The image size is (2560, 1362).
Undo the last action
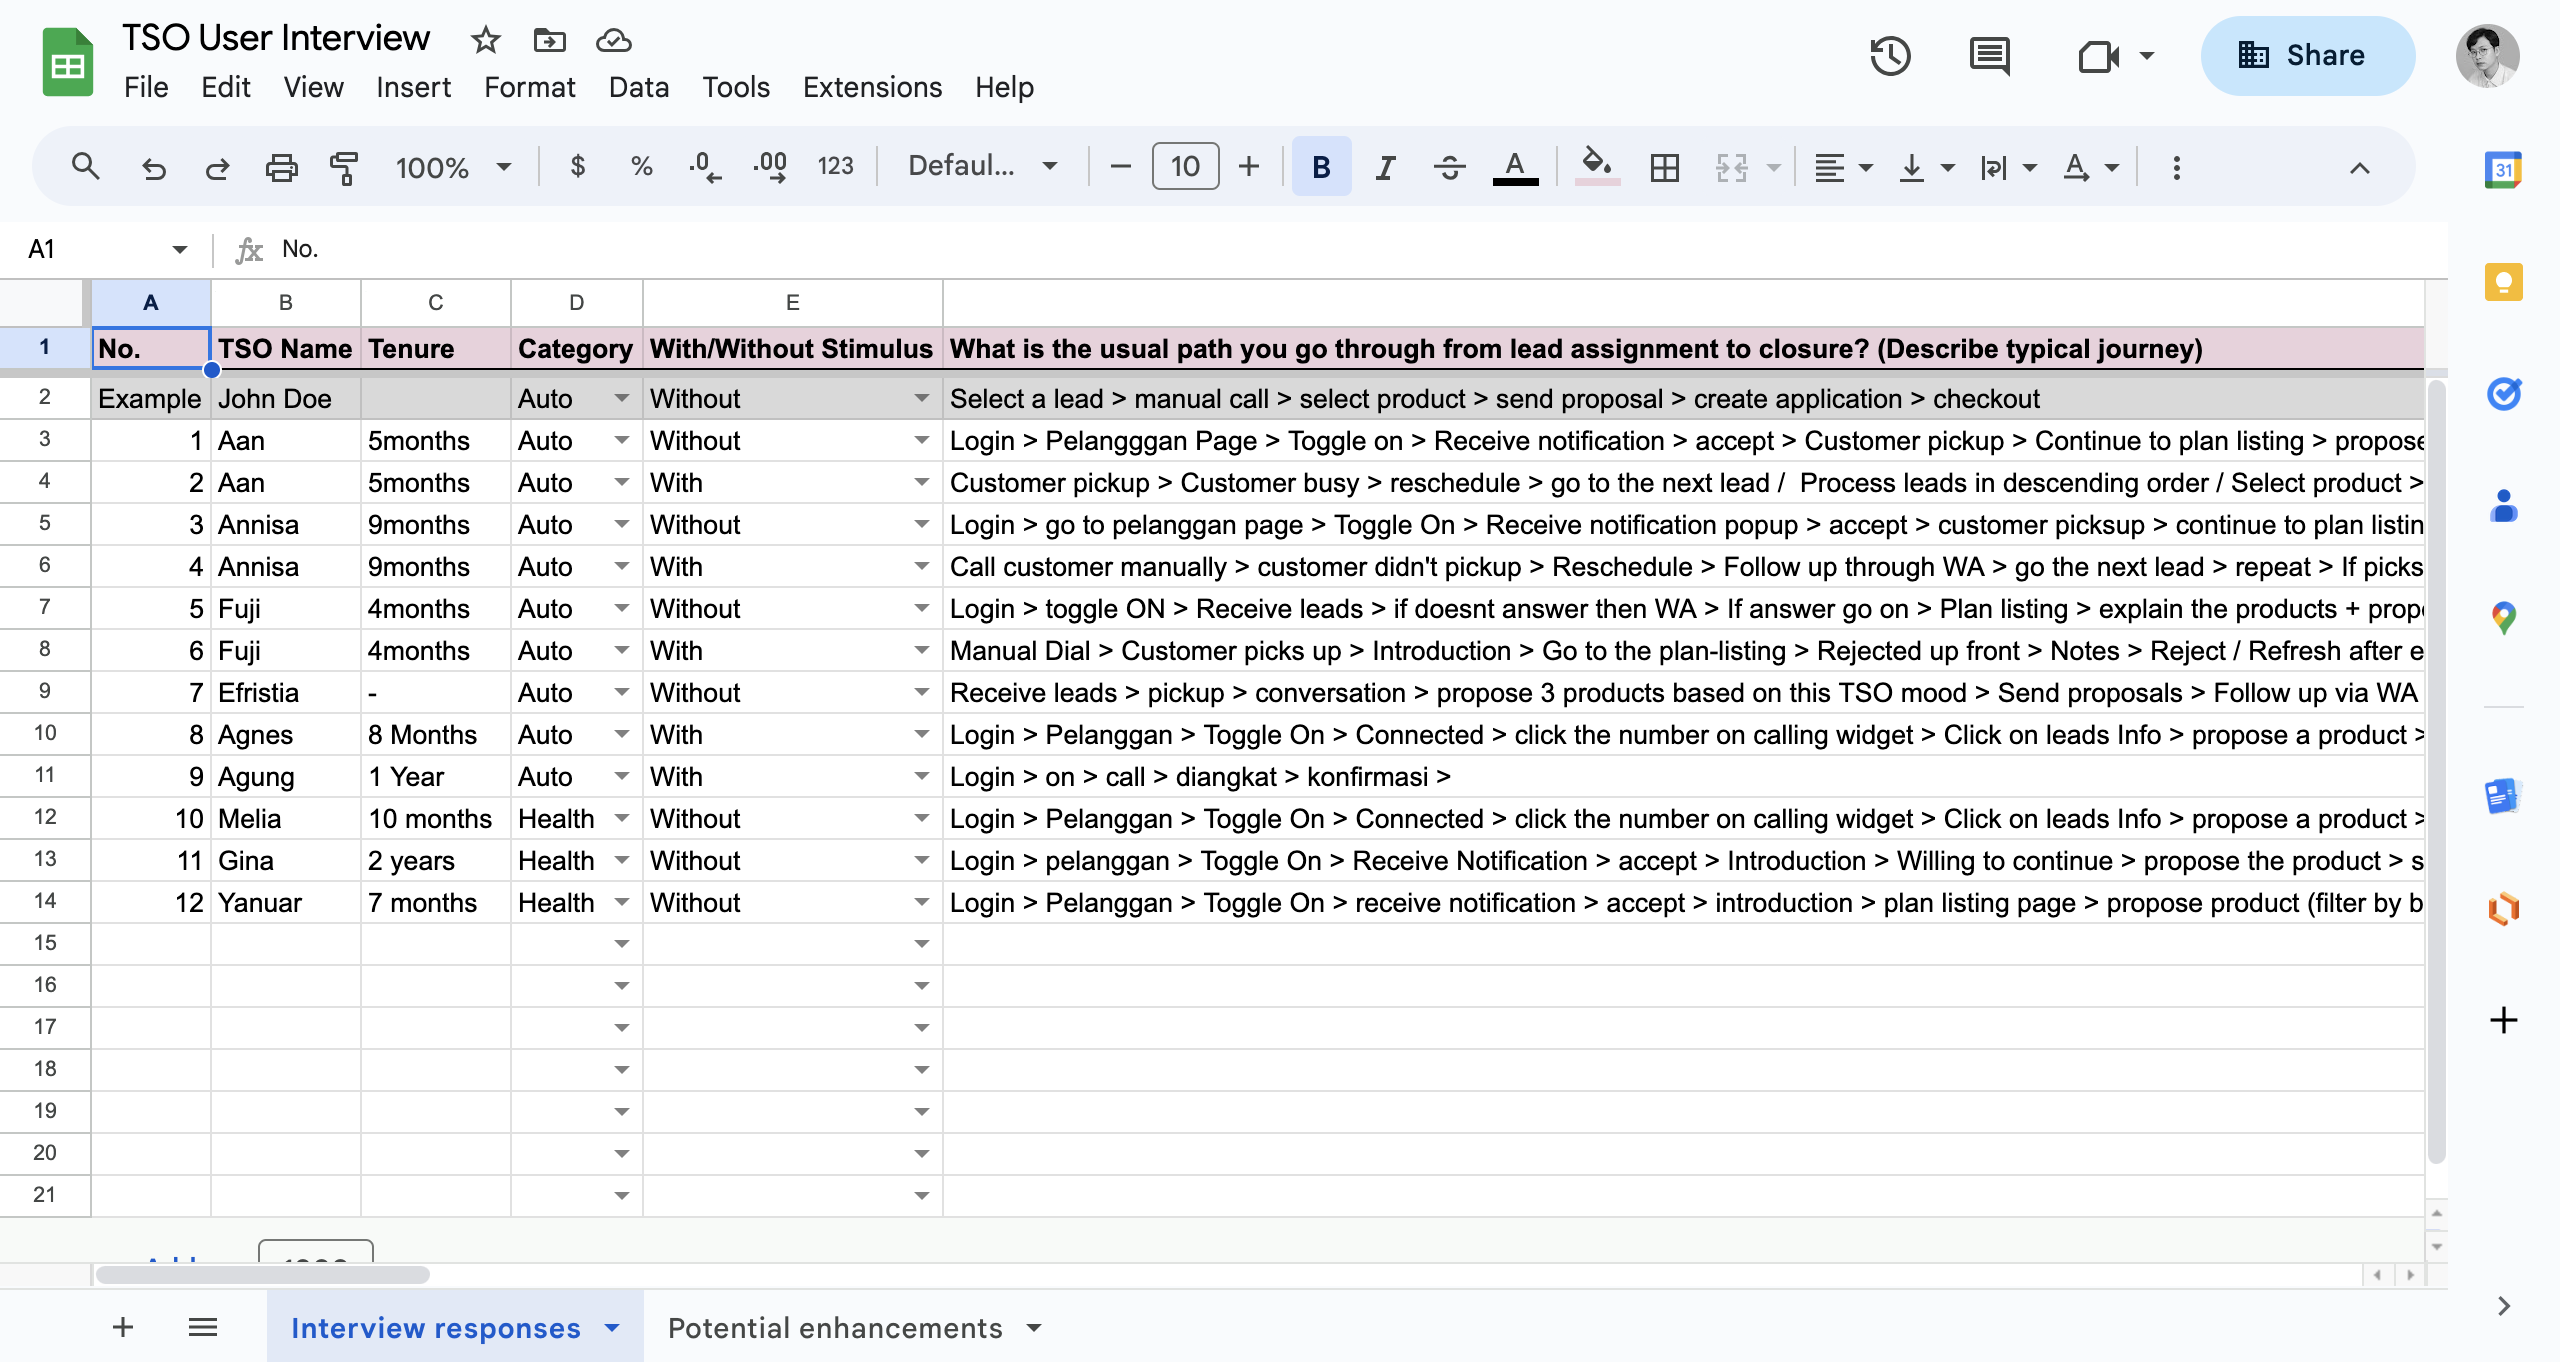click(x=153, y=167)
